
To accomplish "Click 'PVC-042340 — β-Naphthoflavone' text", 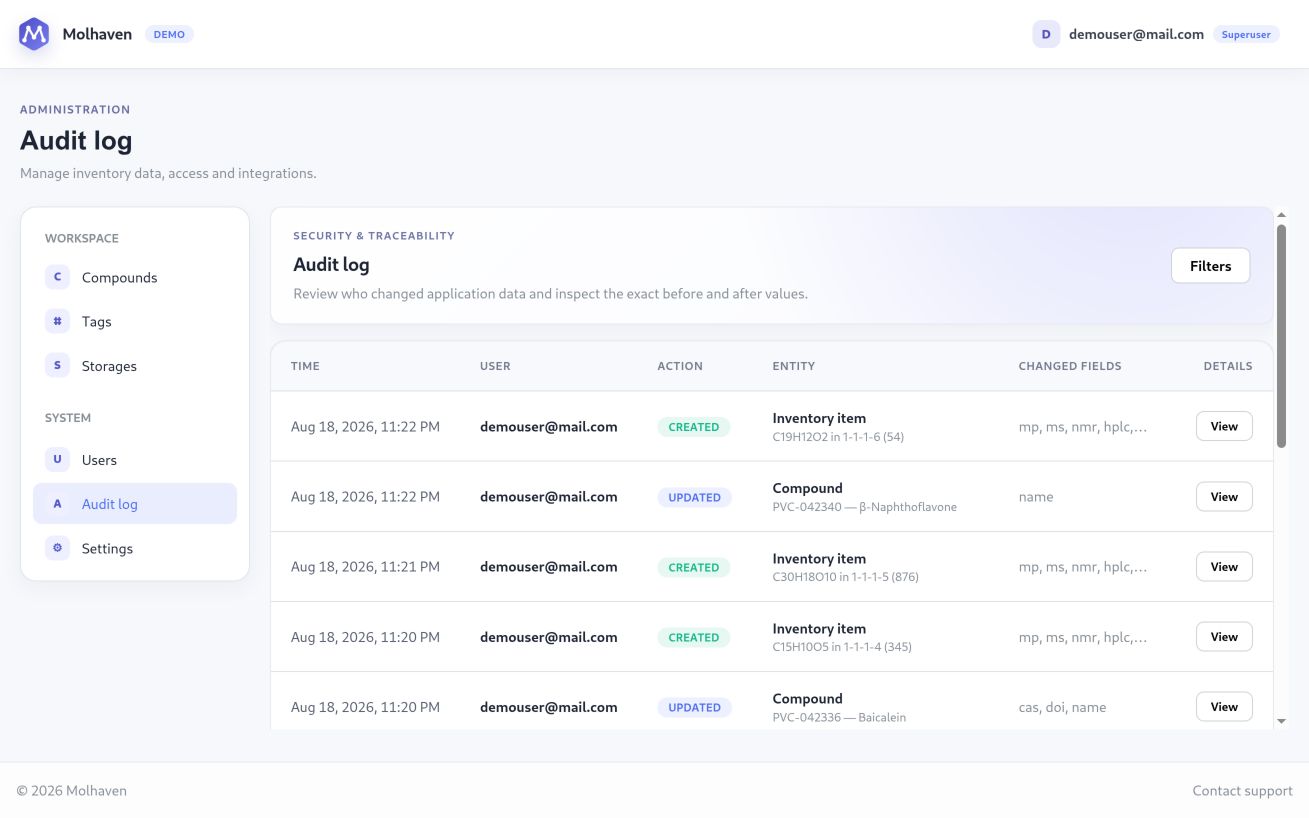I will pyautogui.click(x=865, y=507).
